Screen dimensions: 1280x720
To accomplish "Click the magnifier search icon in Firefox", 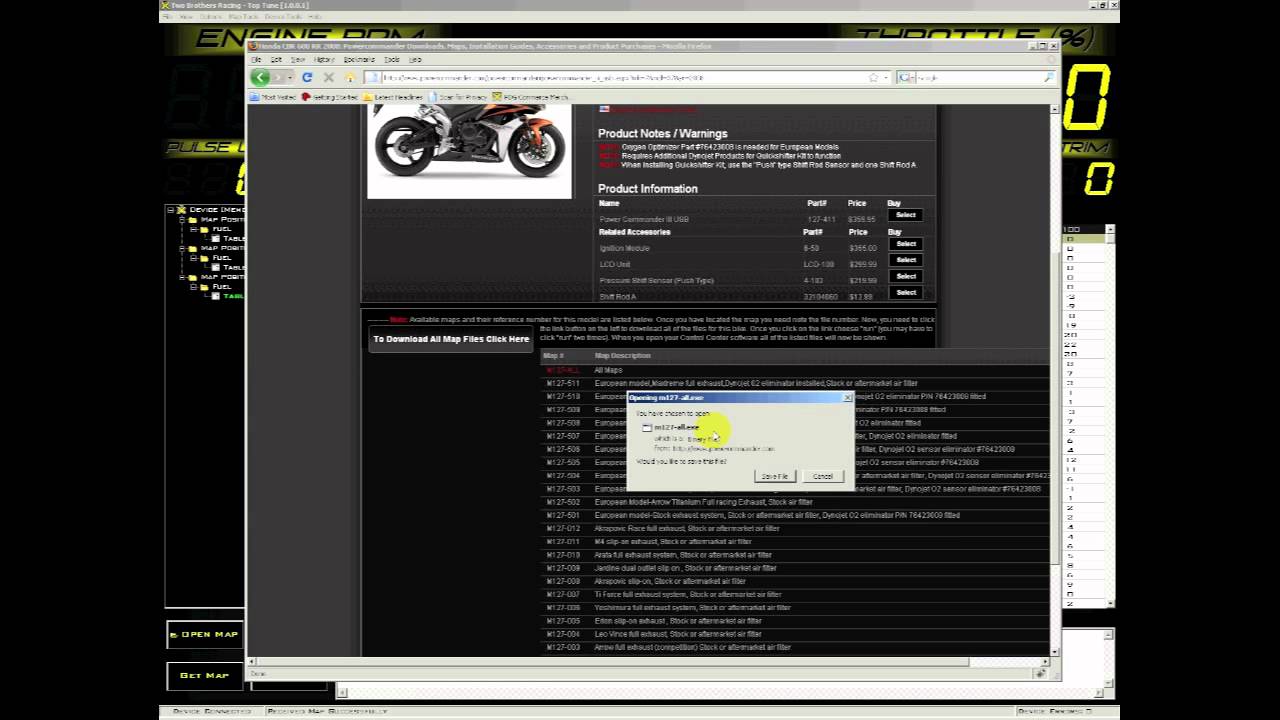I will 1049,77.
